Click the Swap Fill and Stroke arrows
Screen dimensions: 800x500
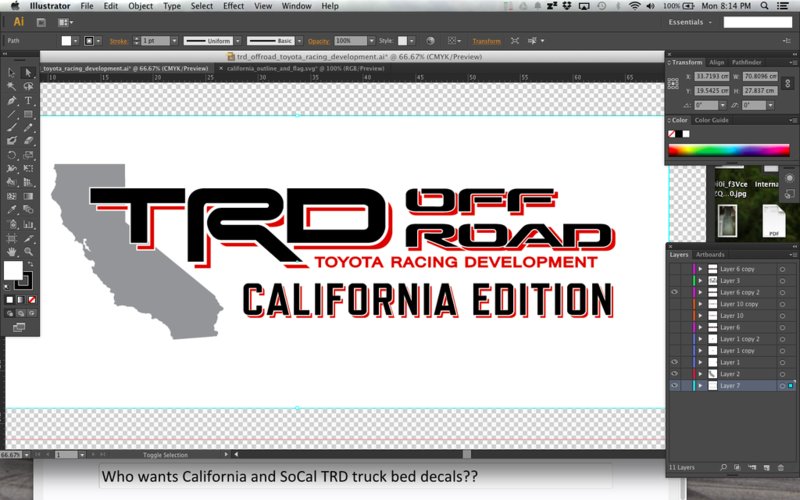(30, 264)
